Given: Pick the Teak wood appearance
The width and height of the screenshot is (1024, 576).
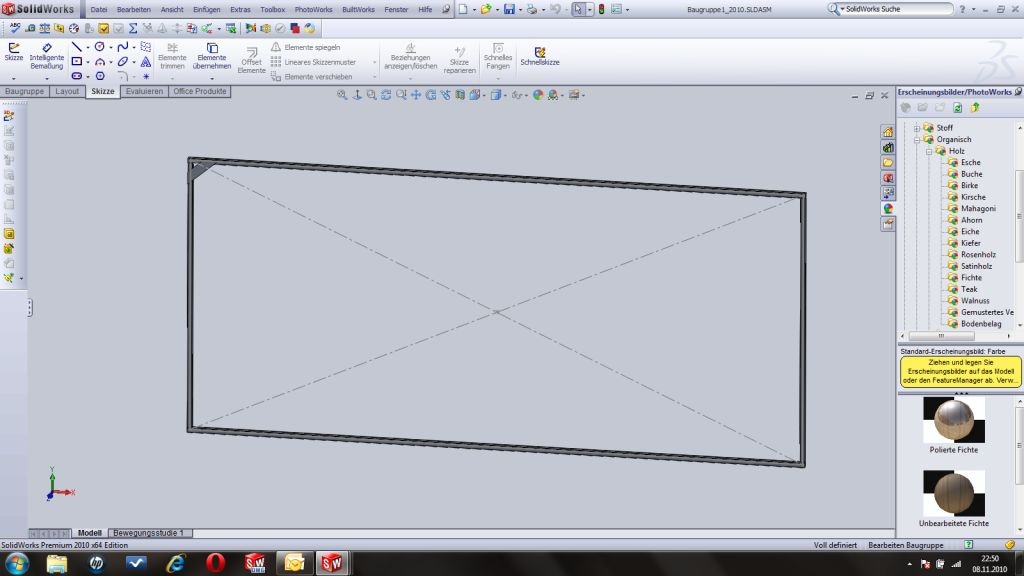Looking at the screenshot, I should [969, 289].
